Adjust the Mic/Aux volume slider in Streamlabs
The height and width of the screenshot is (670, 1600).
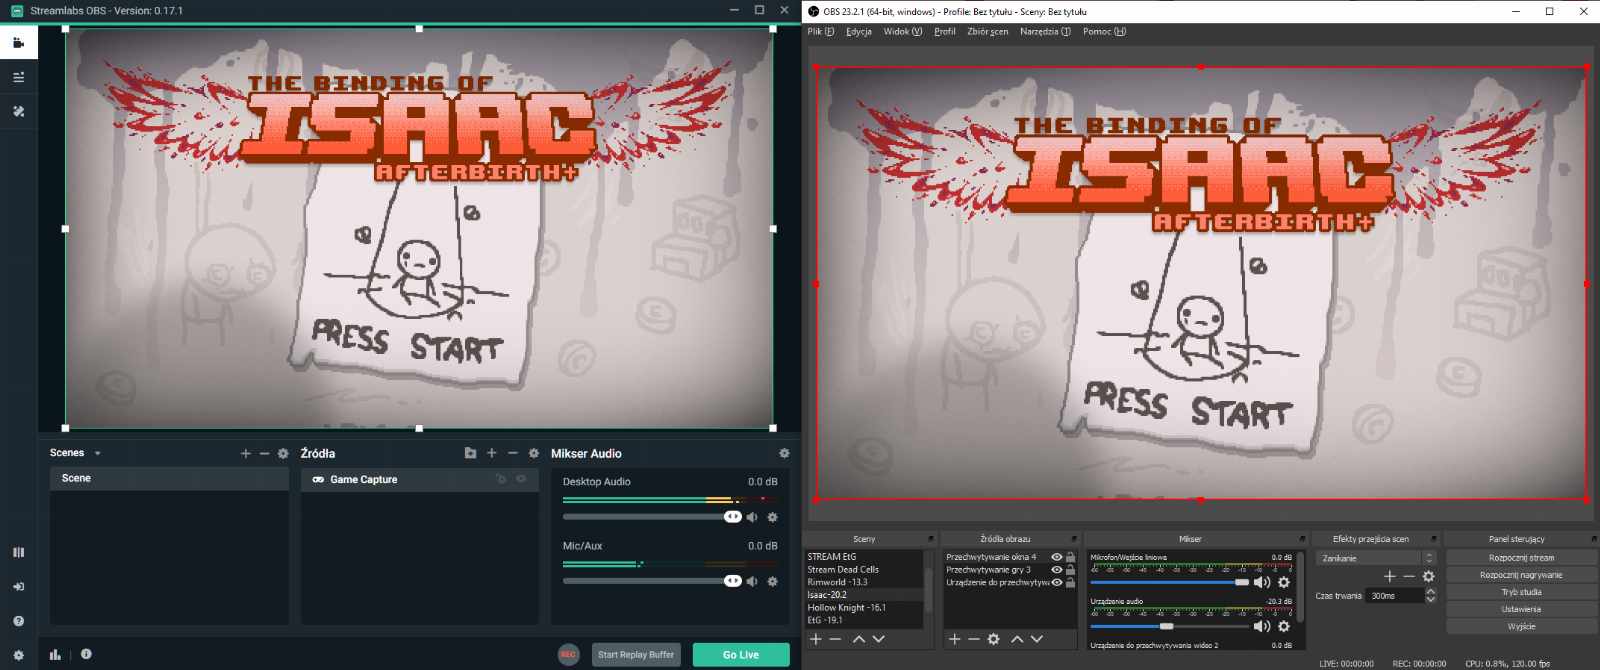pyautogui.click(x=652, y=581)
